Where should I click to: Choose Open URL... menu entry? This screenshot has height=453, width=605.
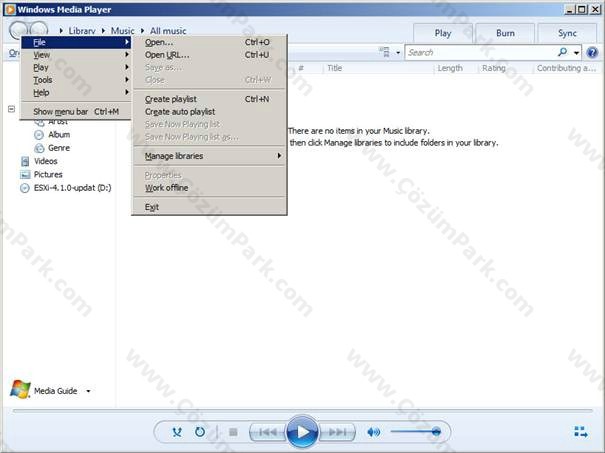[209, 55]
